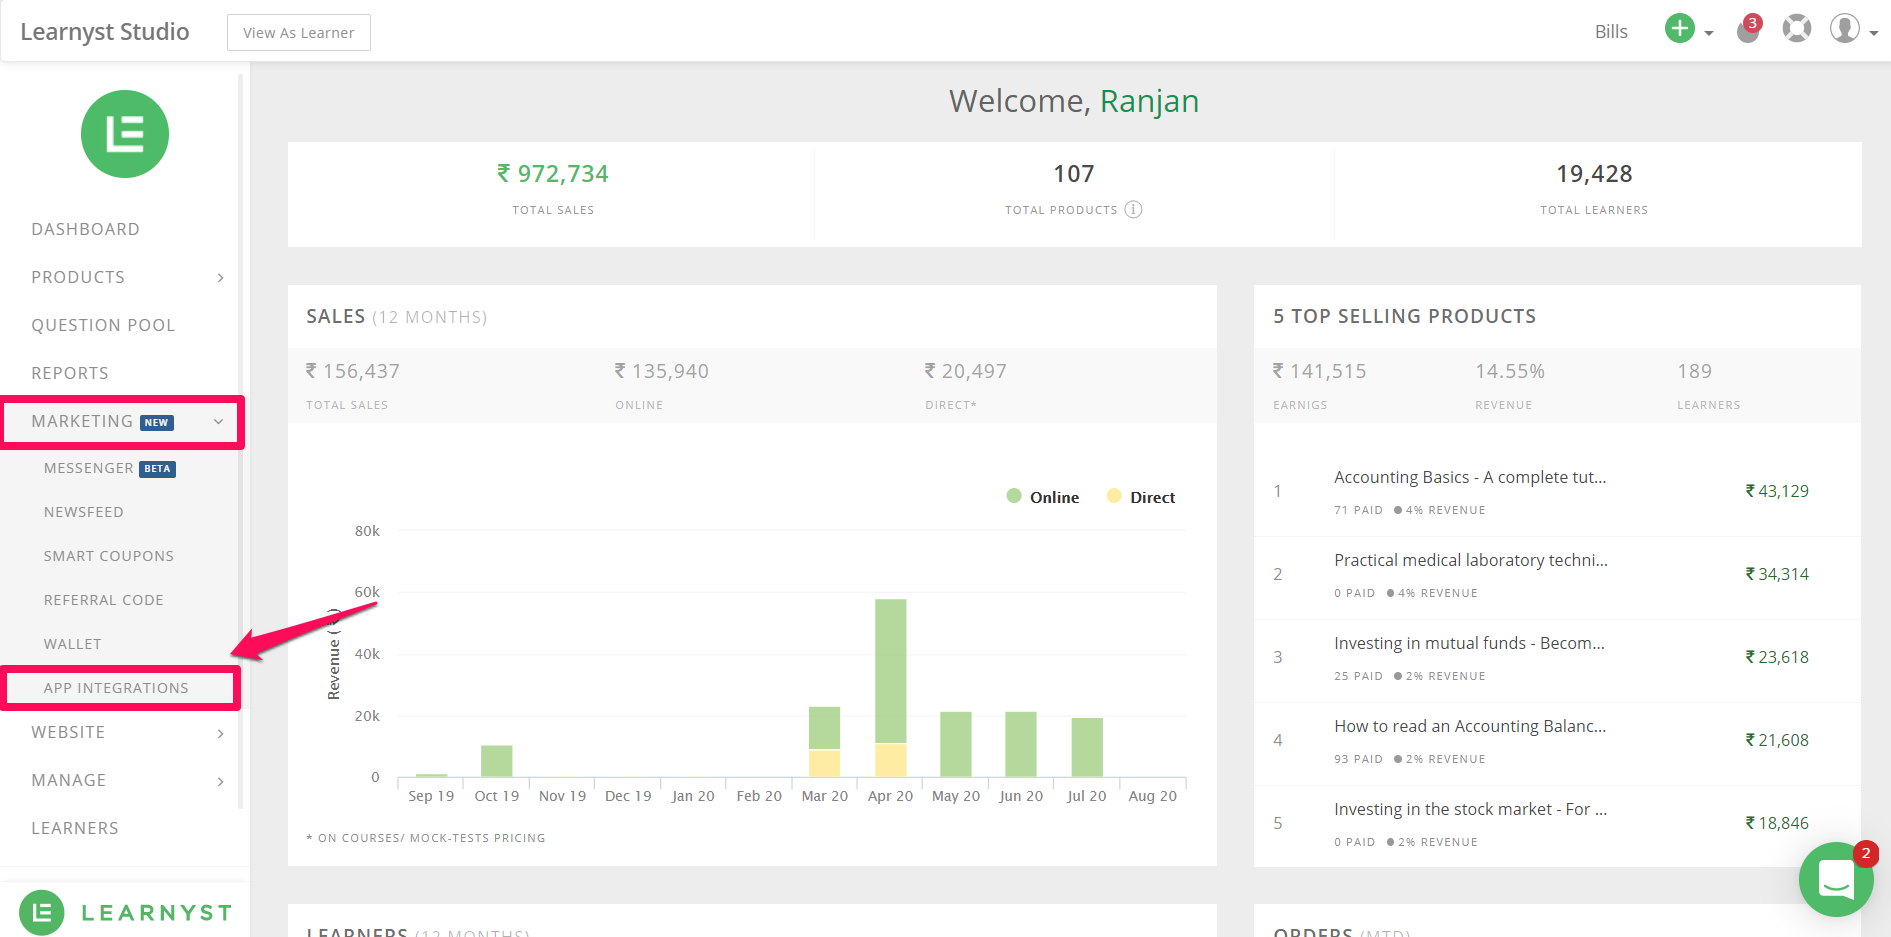Open the dropdown arrow beside profile avatar
The width and height of the screenshot is (1891, 937).
(x=1873, y=33)
